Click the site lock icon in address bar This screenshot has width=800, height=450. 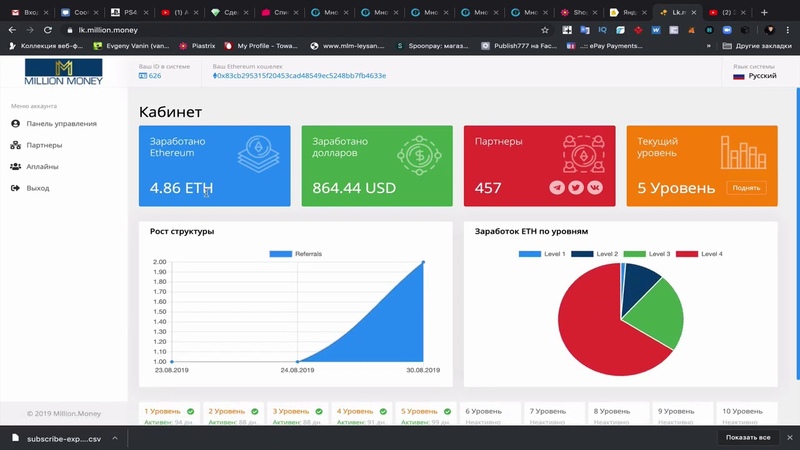[70, 30]
